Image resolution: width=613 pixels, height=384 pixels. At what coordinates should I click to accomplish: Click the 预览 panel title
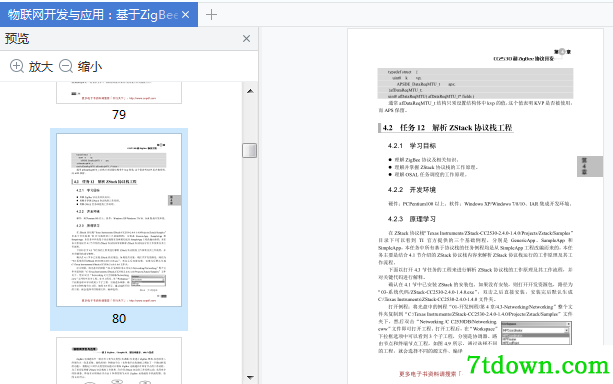(x=17, y=39)
